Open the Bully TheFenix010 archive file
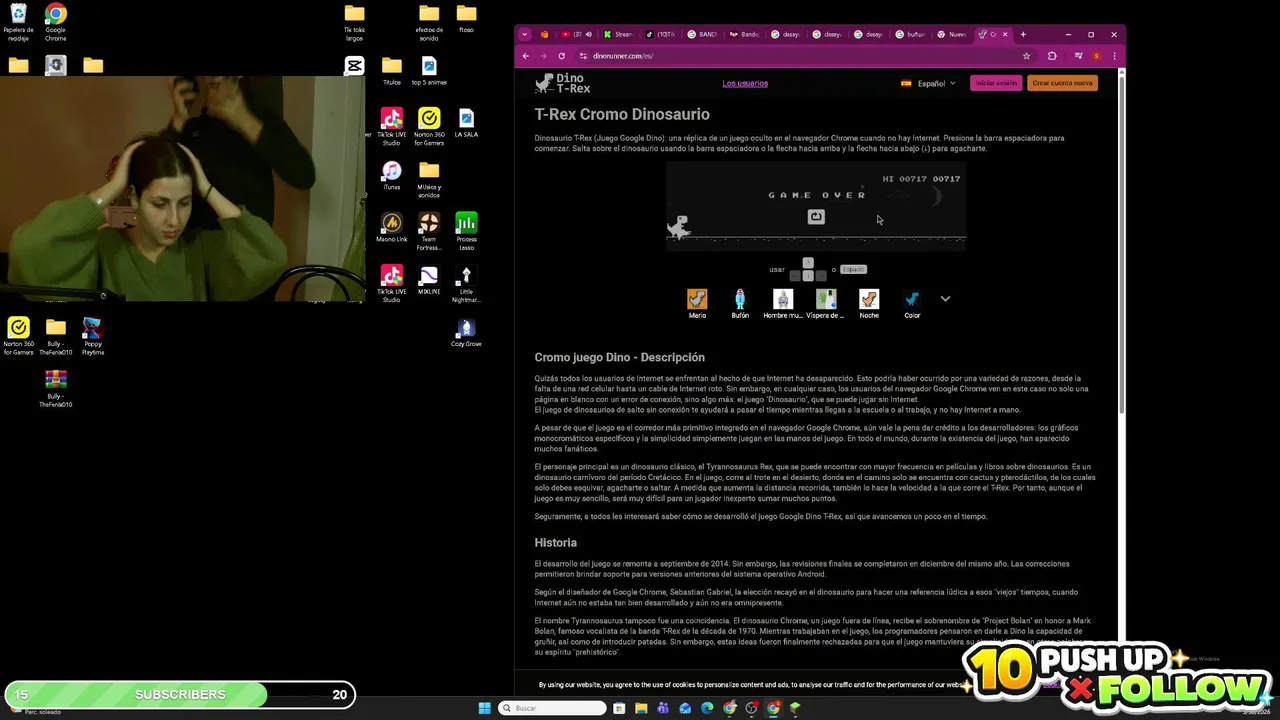Image resolution: width=1280 pixels, height=720 pixels. pos(56,388)
